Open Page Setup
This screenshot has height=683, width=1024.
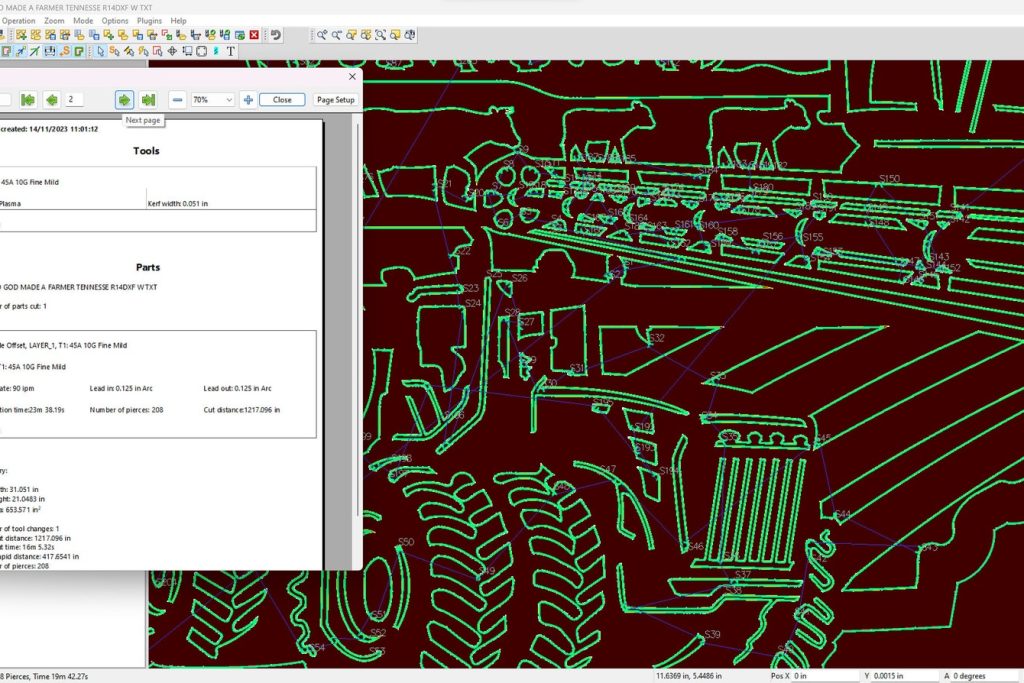tap(335, 100)
